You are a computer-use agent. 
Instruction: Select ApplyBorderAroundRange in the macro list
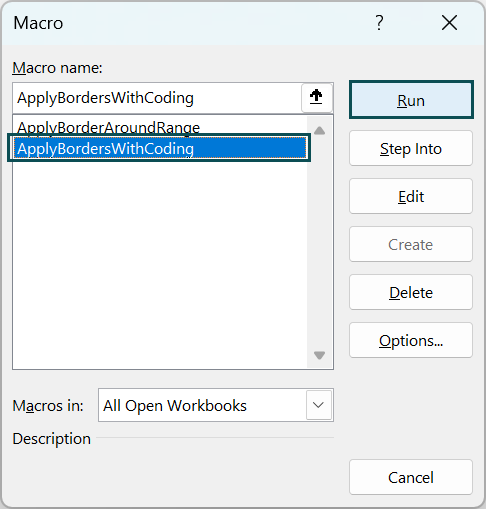(x=108, y=127)
